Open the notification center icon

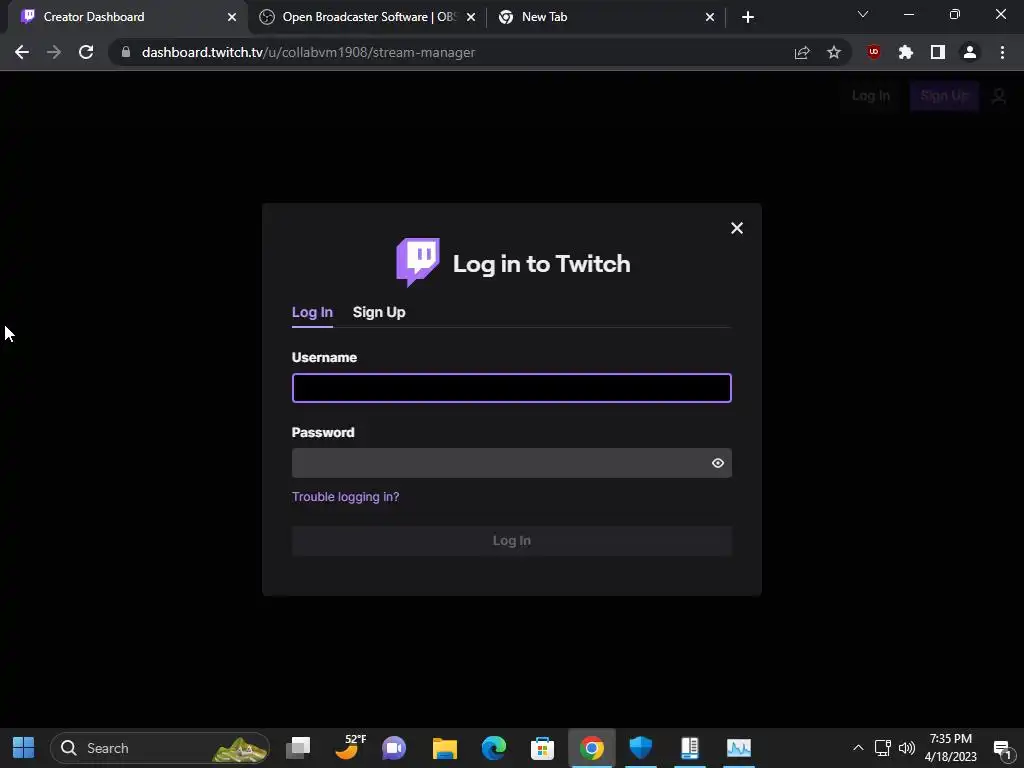pos(1002,748)
